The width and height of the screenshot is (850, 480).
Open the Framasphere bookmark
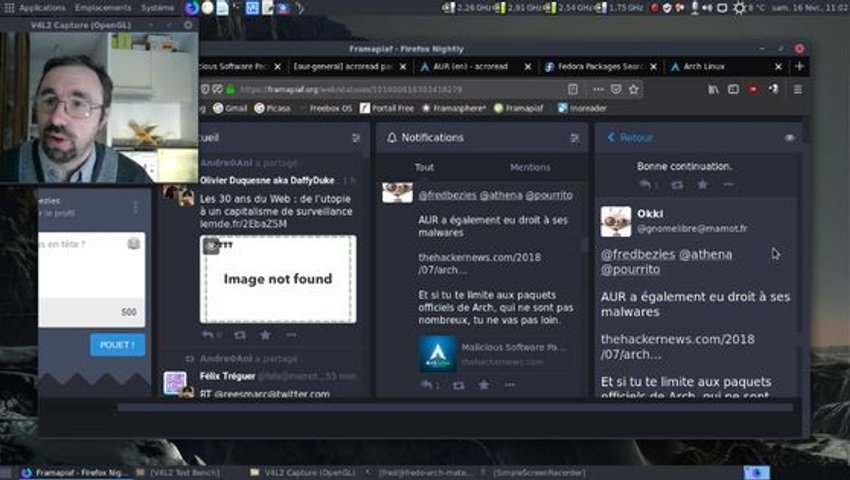pos(454,108)
